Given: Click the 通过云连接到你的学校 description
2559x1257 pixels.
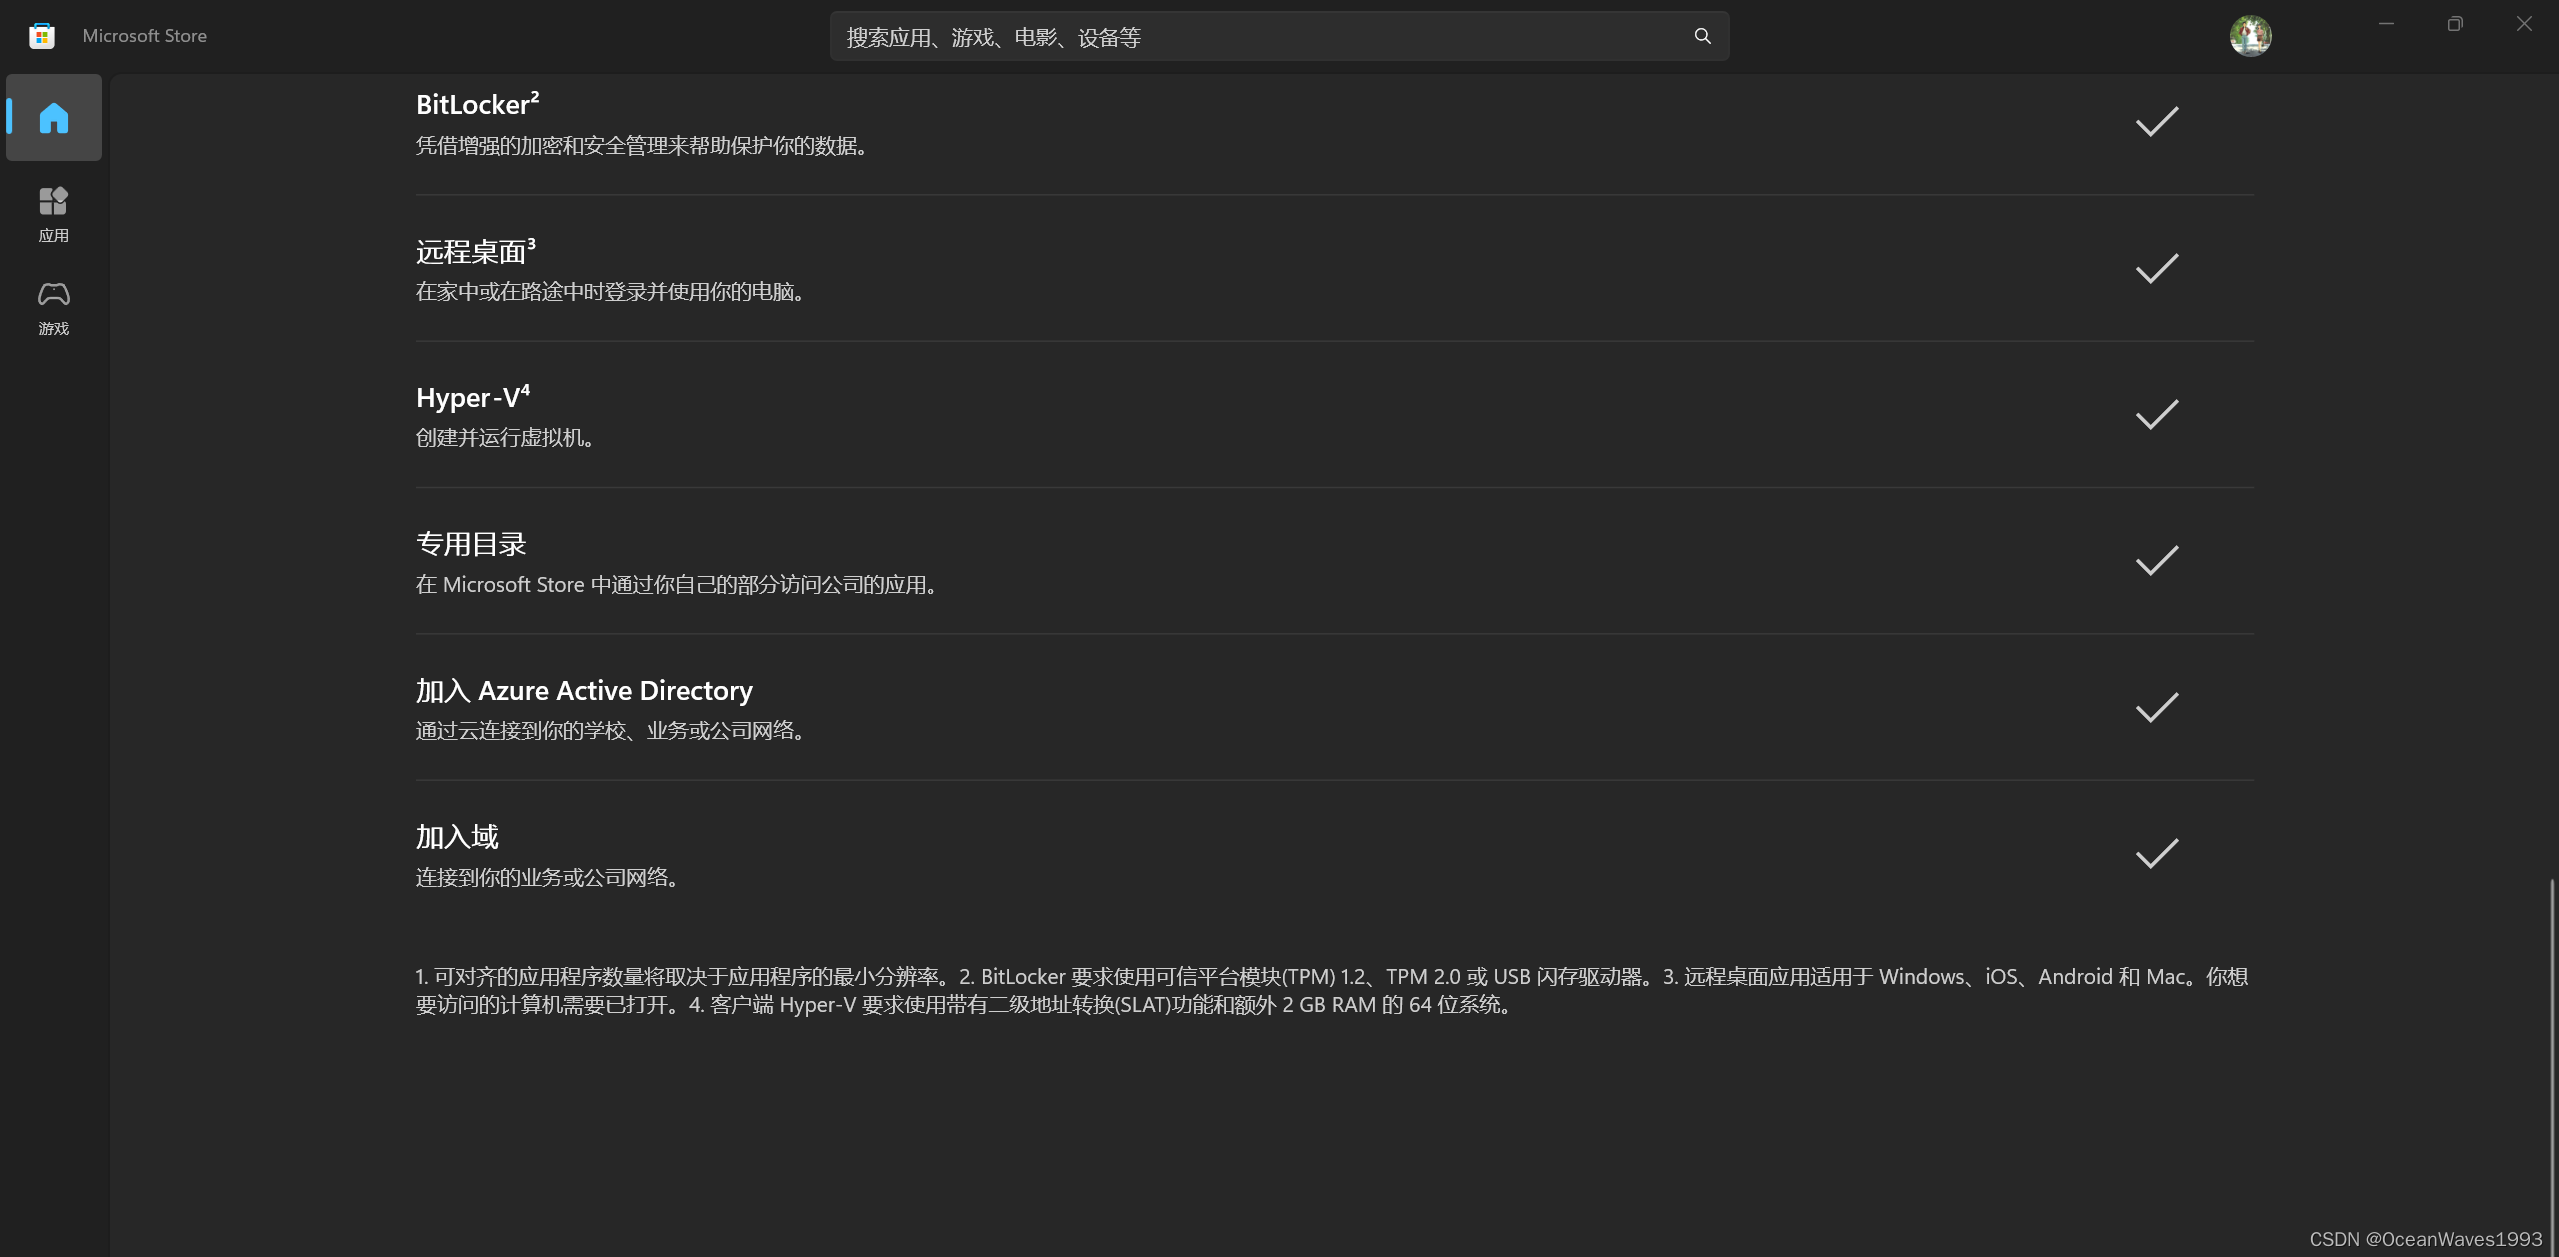Looking at the screenshot, I should [611, 731].
